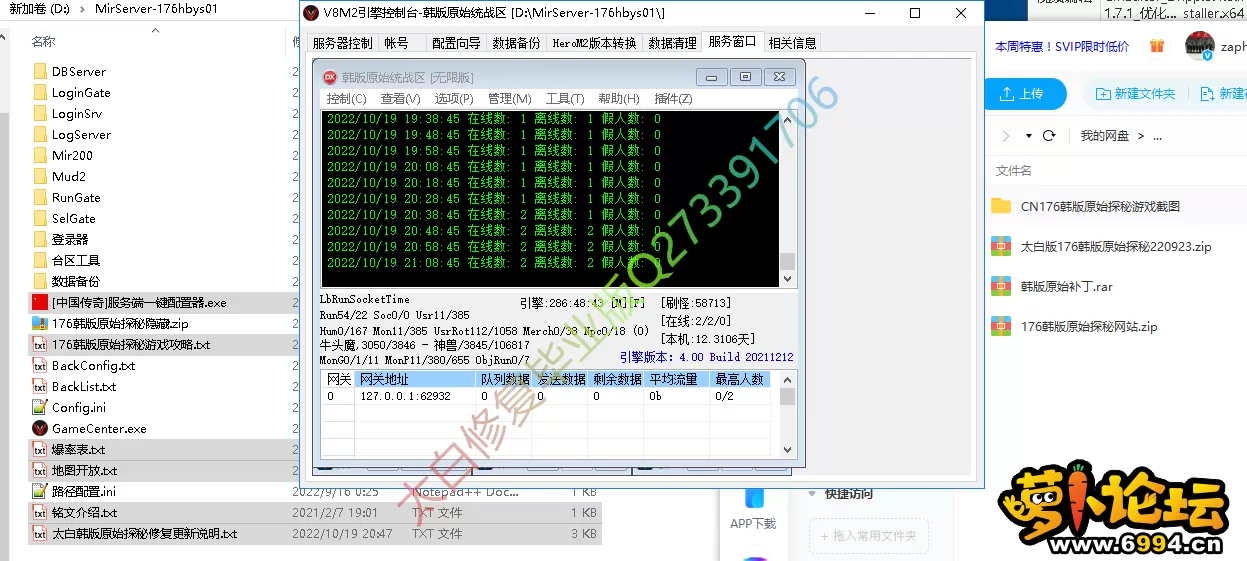Switch to 数据清理 tab
The height and width of the screenshot is (561, 1247).
[x=672, y=43]
